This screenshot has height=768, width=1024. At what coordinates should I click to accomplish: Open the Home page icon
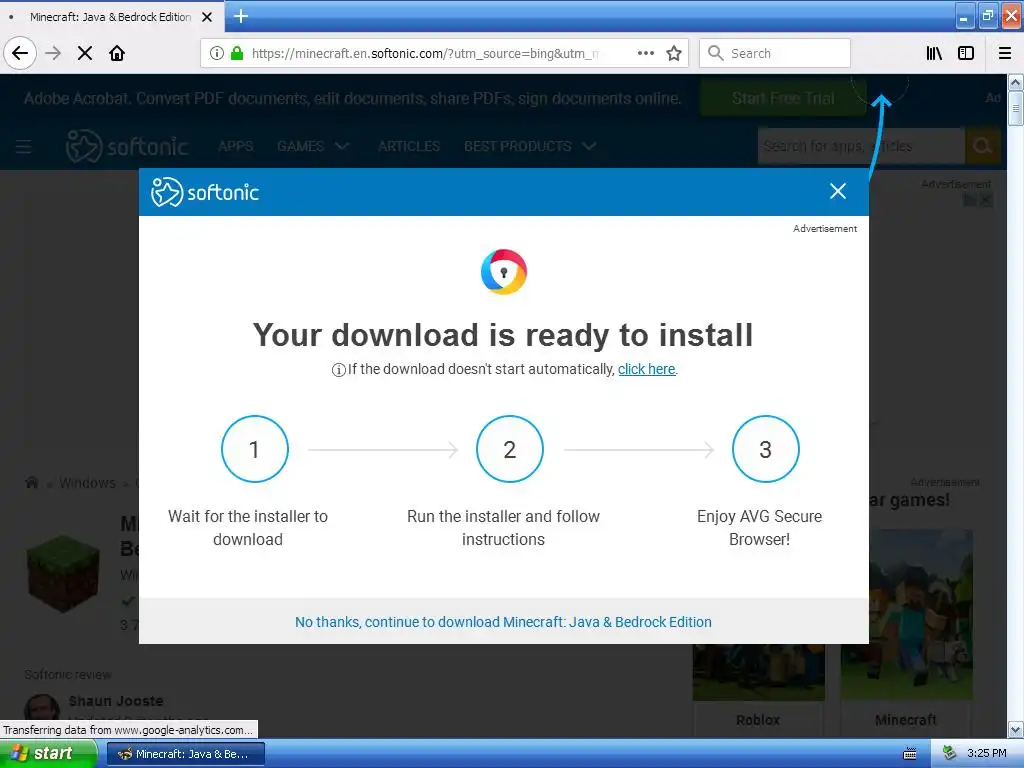click(x=117, y=53)
